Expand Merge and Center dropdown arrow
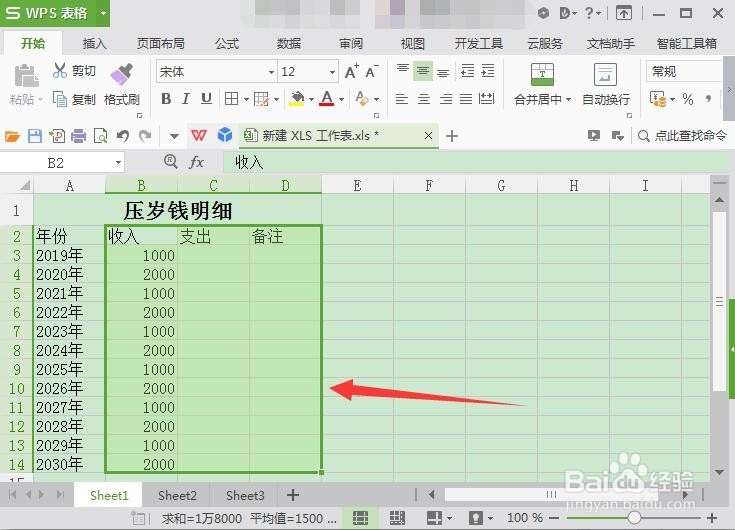The height and width of the screenshot is (530, 735). tap(568, 99)
